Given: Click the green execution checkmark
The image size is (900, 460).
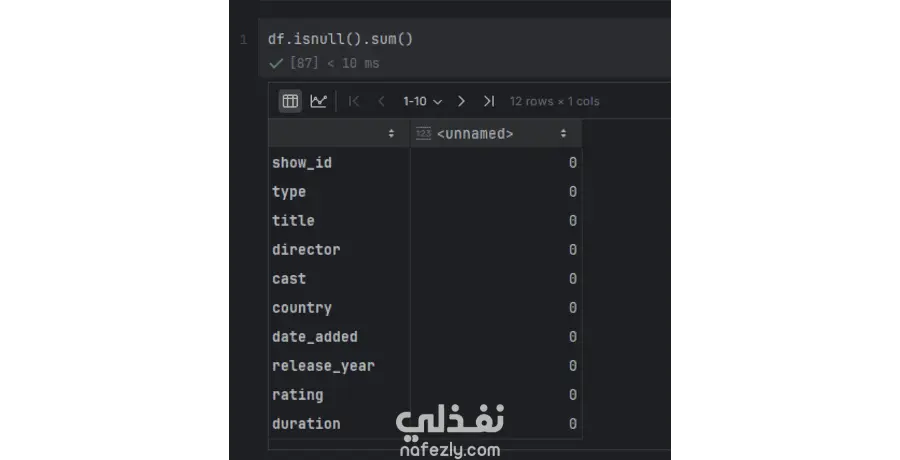Looking at the screenshot, I should (276, 63).
